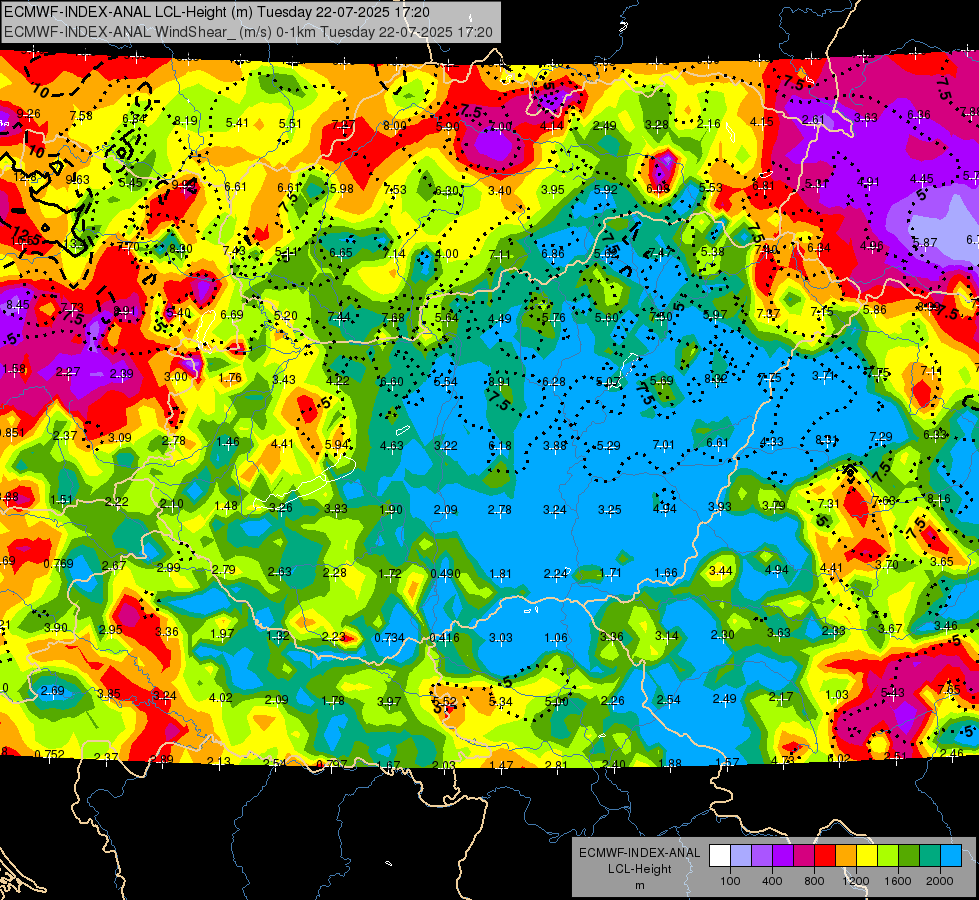Image resolution: width=979 pixels, height=900 pixels.
Task: Click the wind shear value 4.02
Action: click(x=220, y=698)
